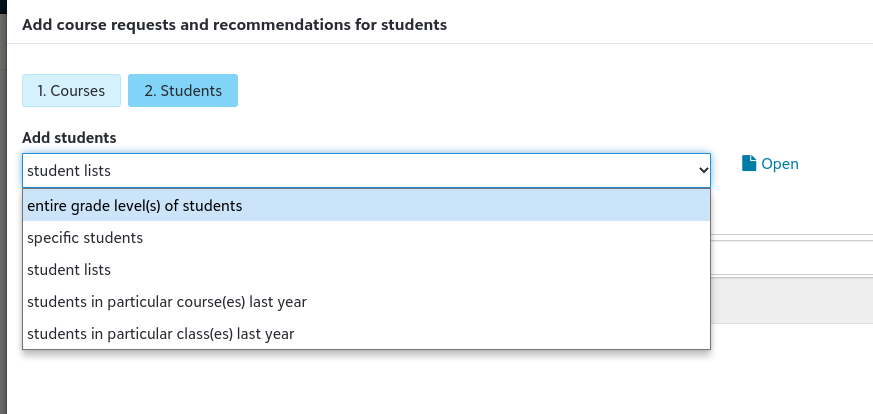Click the dialog title about course requests
Viewport: 873px width, 414px height.
click(x=234, y=24)
